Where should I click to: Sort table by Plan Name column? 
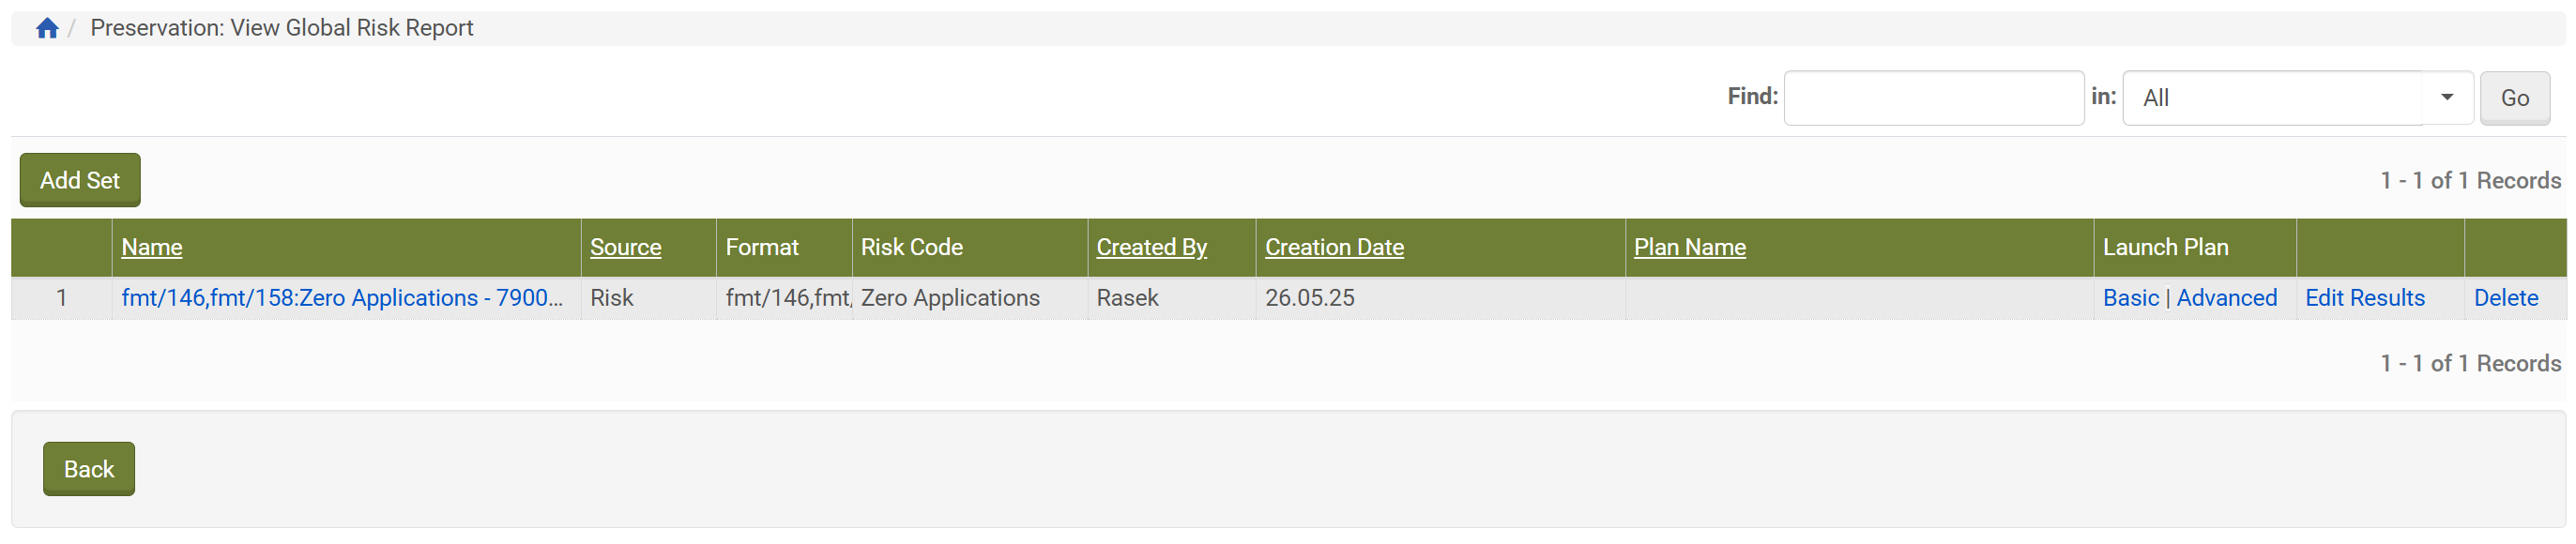[x=1689, y=247]
